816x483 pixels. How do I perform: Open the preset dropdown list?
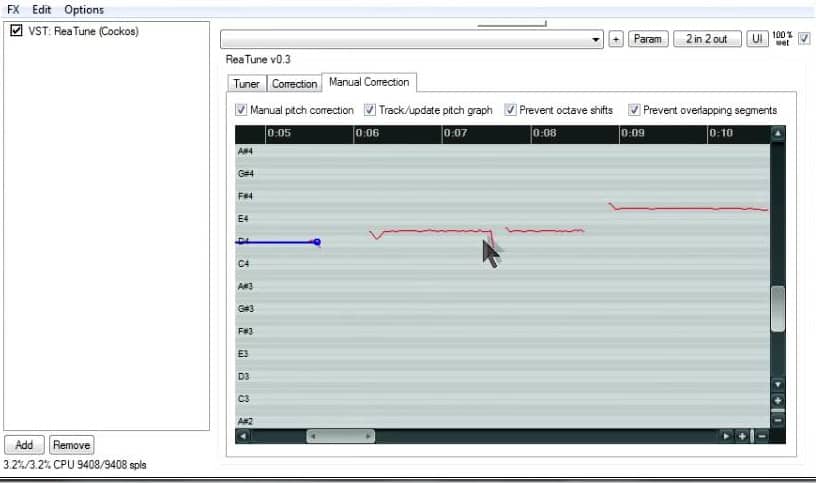point(597,39)
